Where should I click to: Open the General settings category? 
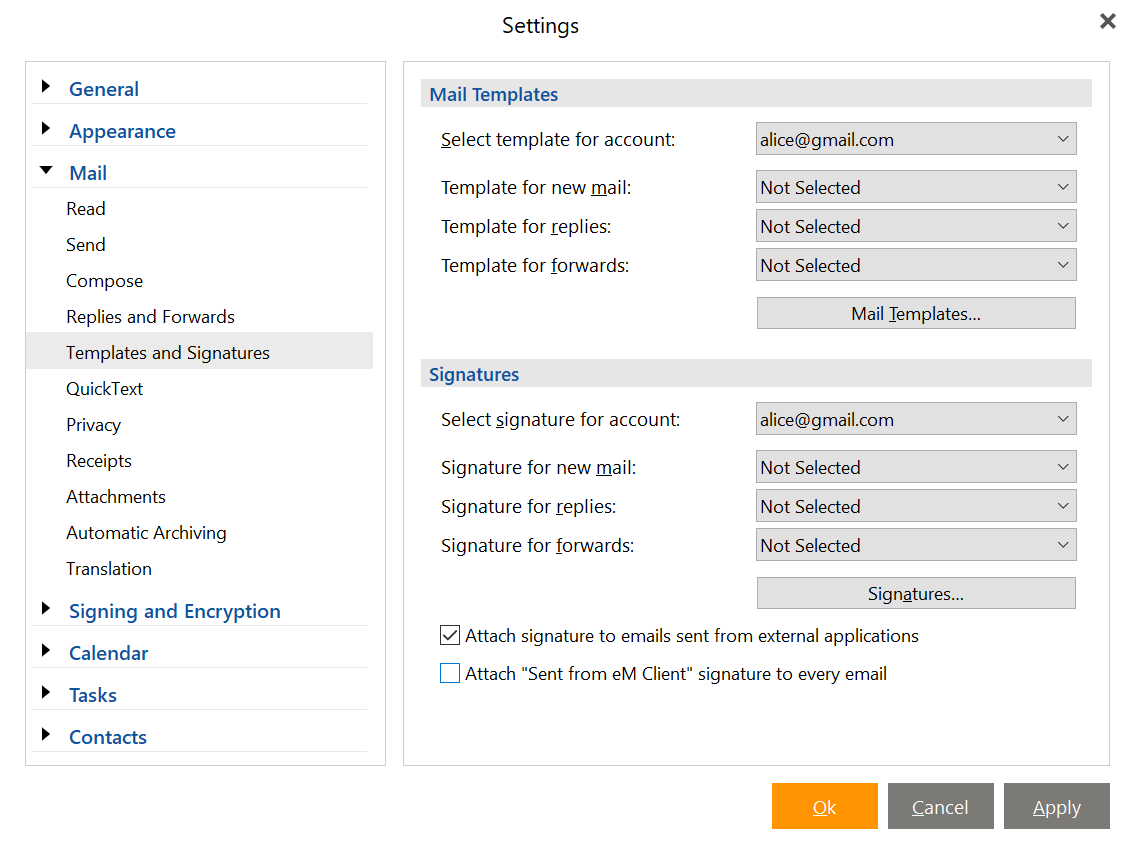tap(104, 89)
